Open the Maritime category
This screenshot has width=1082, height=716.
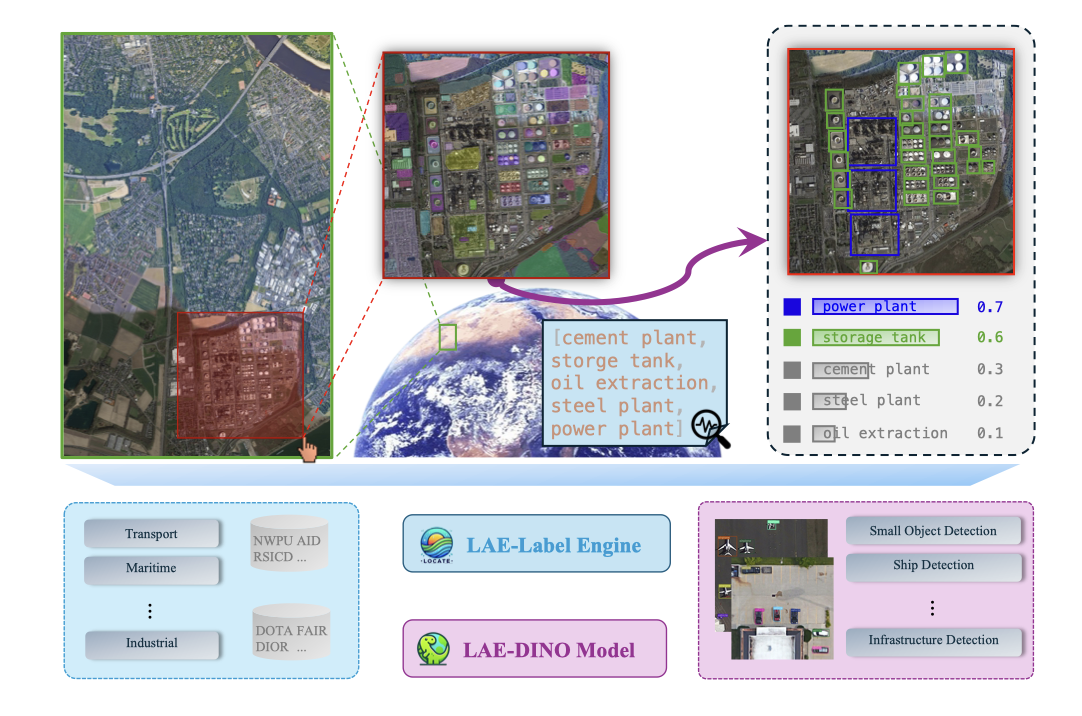pos(152,569)
